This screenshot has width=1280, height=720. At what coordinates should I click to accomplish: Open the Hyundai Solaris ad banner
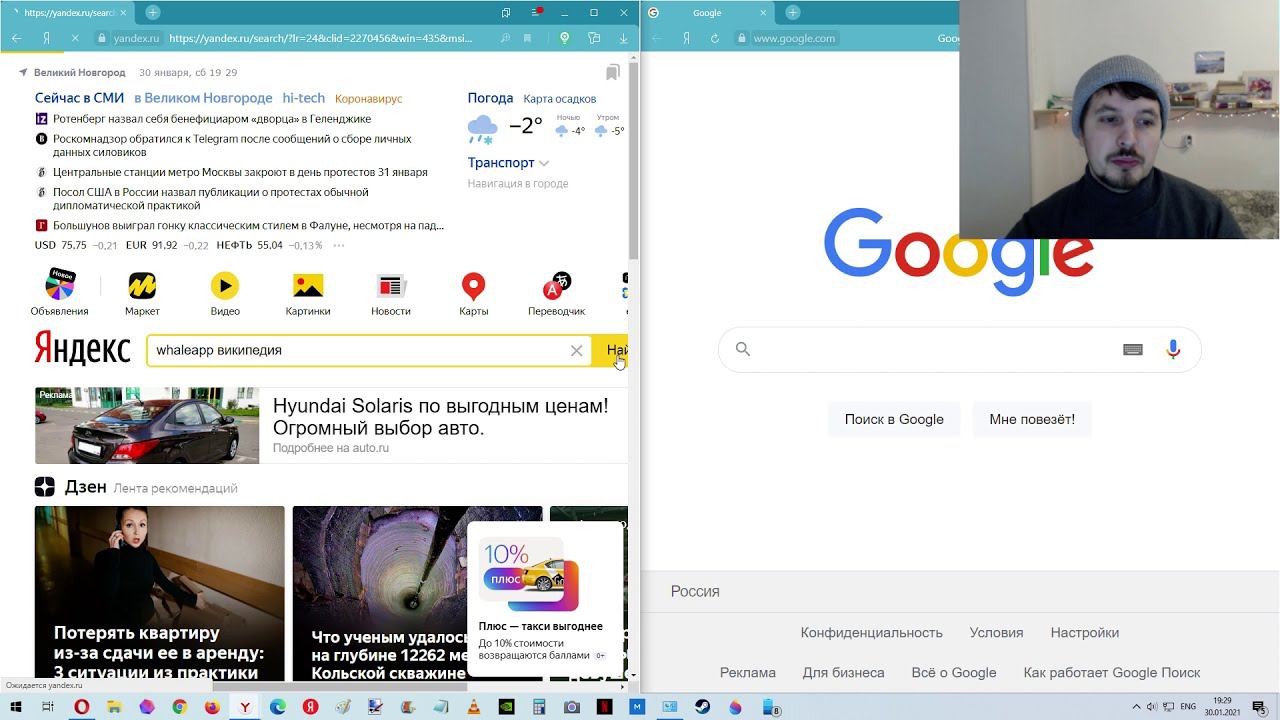coord(331,426)
